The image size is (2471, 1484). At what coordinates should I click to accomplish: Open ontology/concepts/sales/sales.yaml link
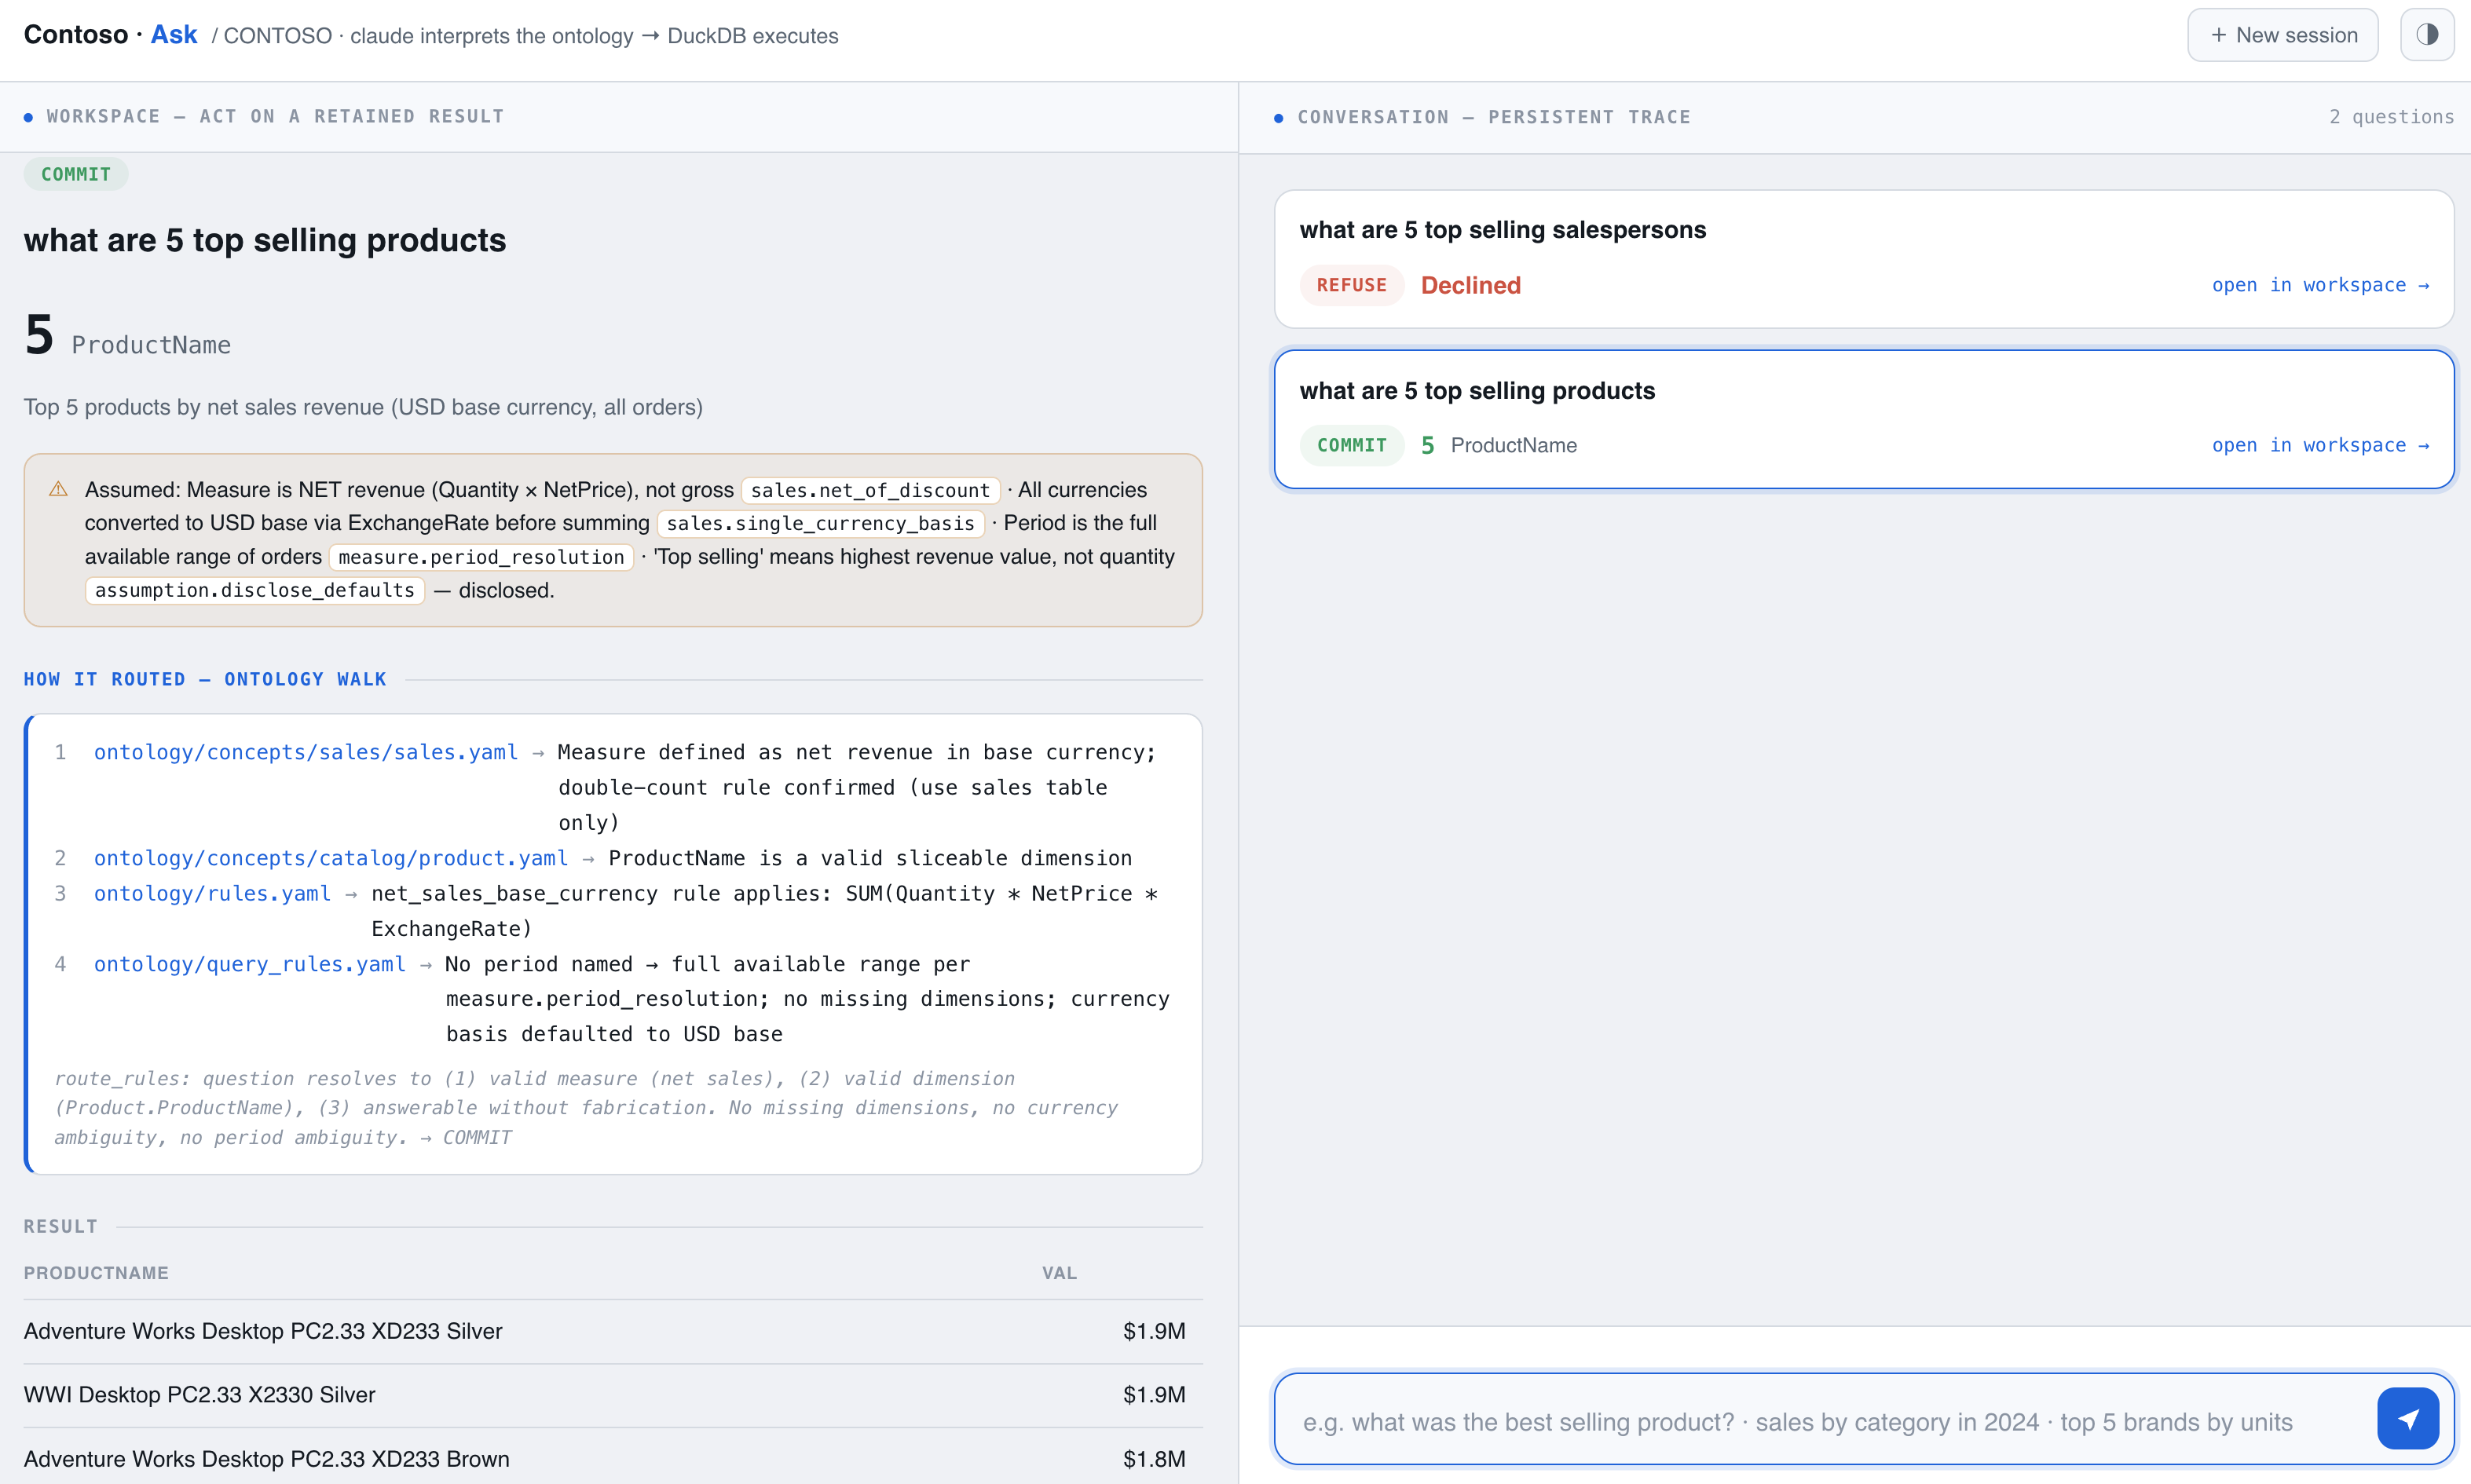point(306,752)
